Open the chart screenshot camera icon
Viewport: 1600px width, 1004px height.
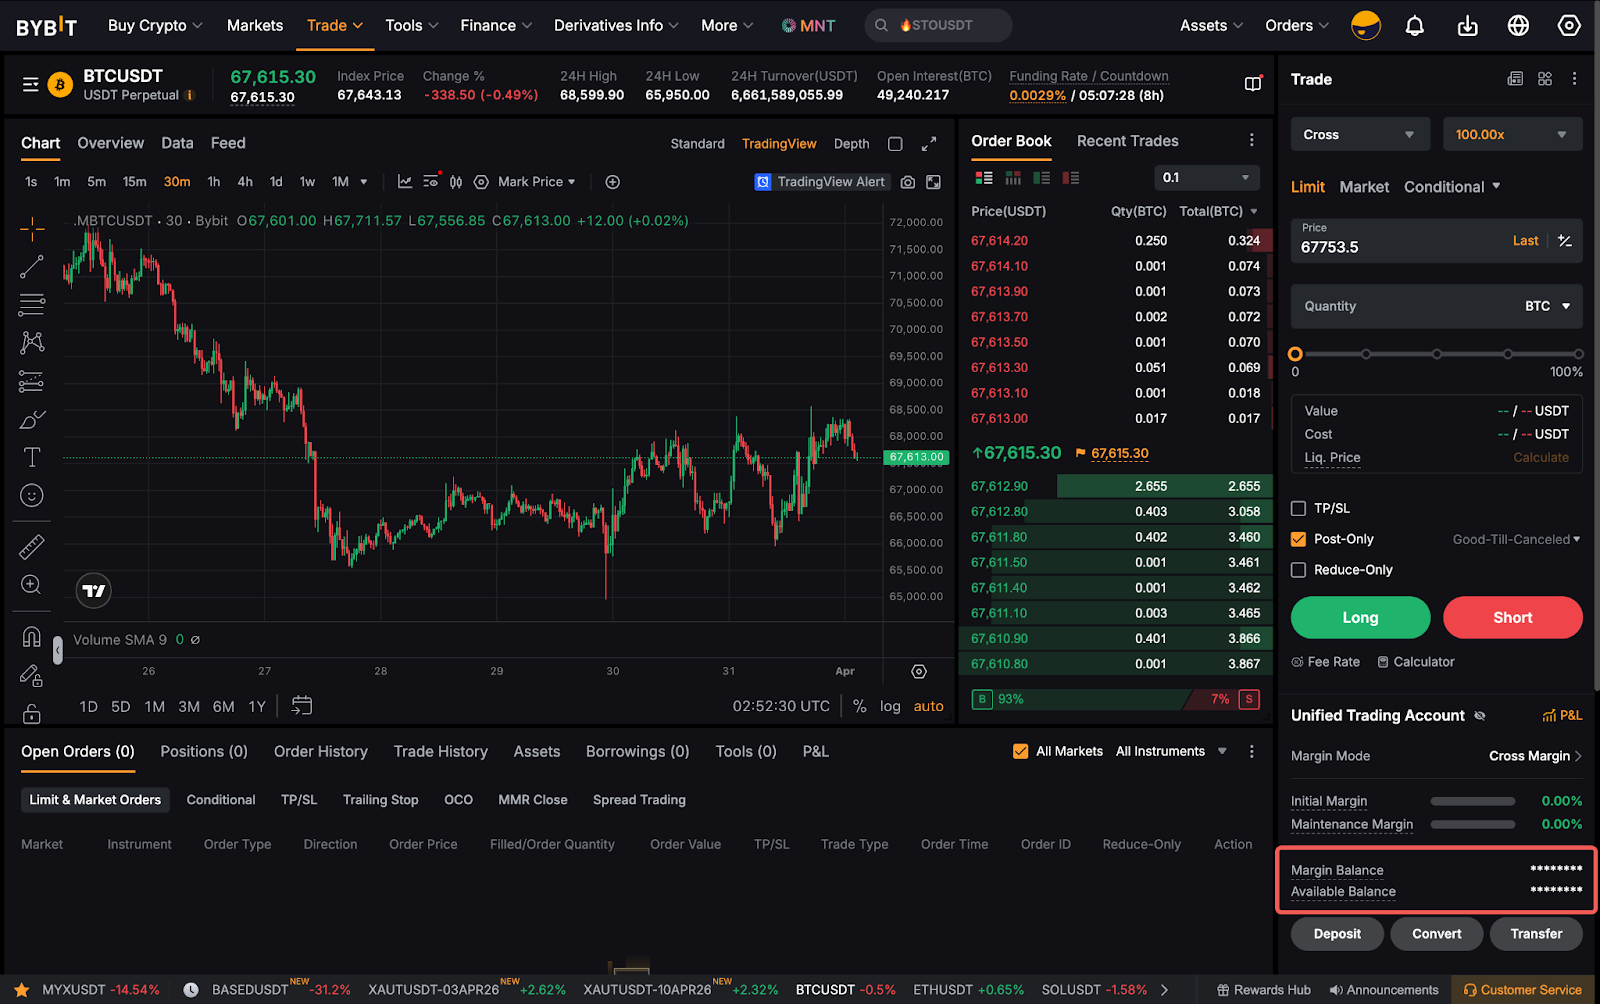click(x=907, y=182)
